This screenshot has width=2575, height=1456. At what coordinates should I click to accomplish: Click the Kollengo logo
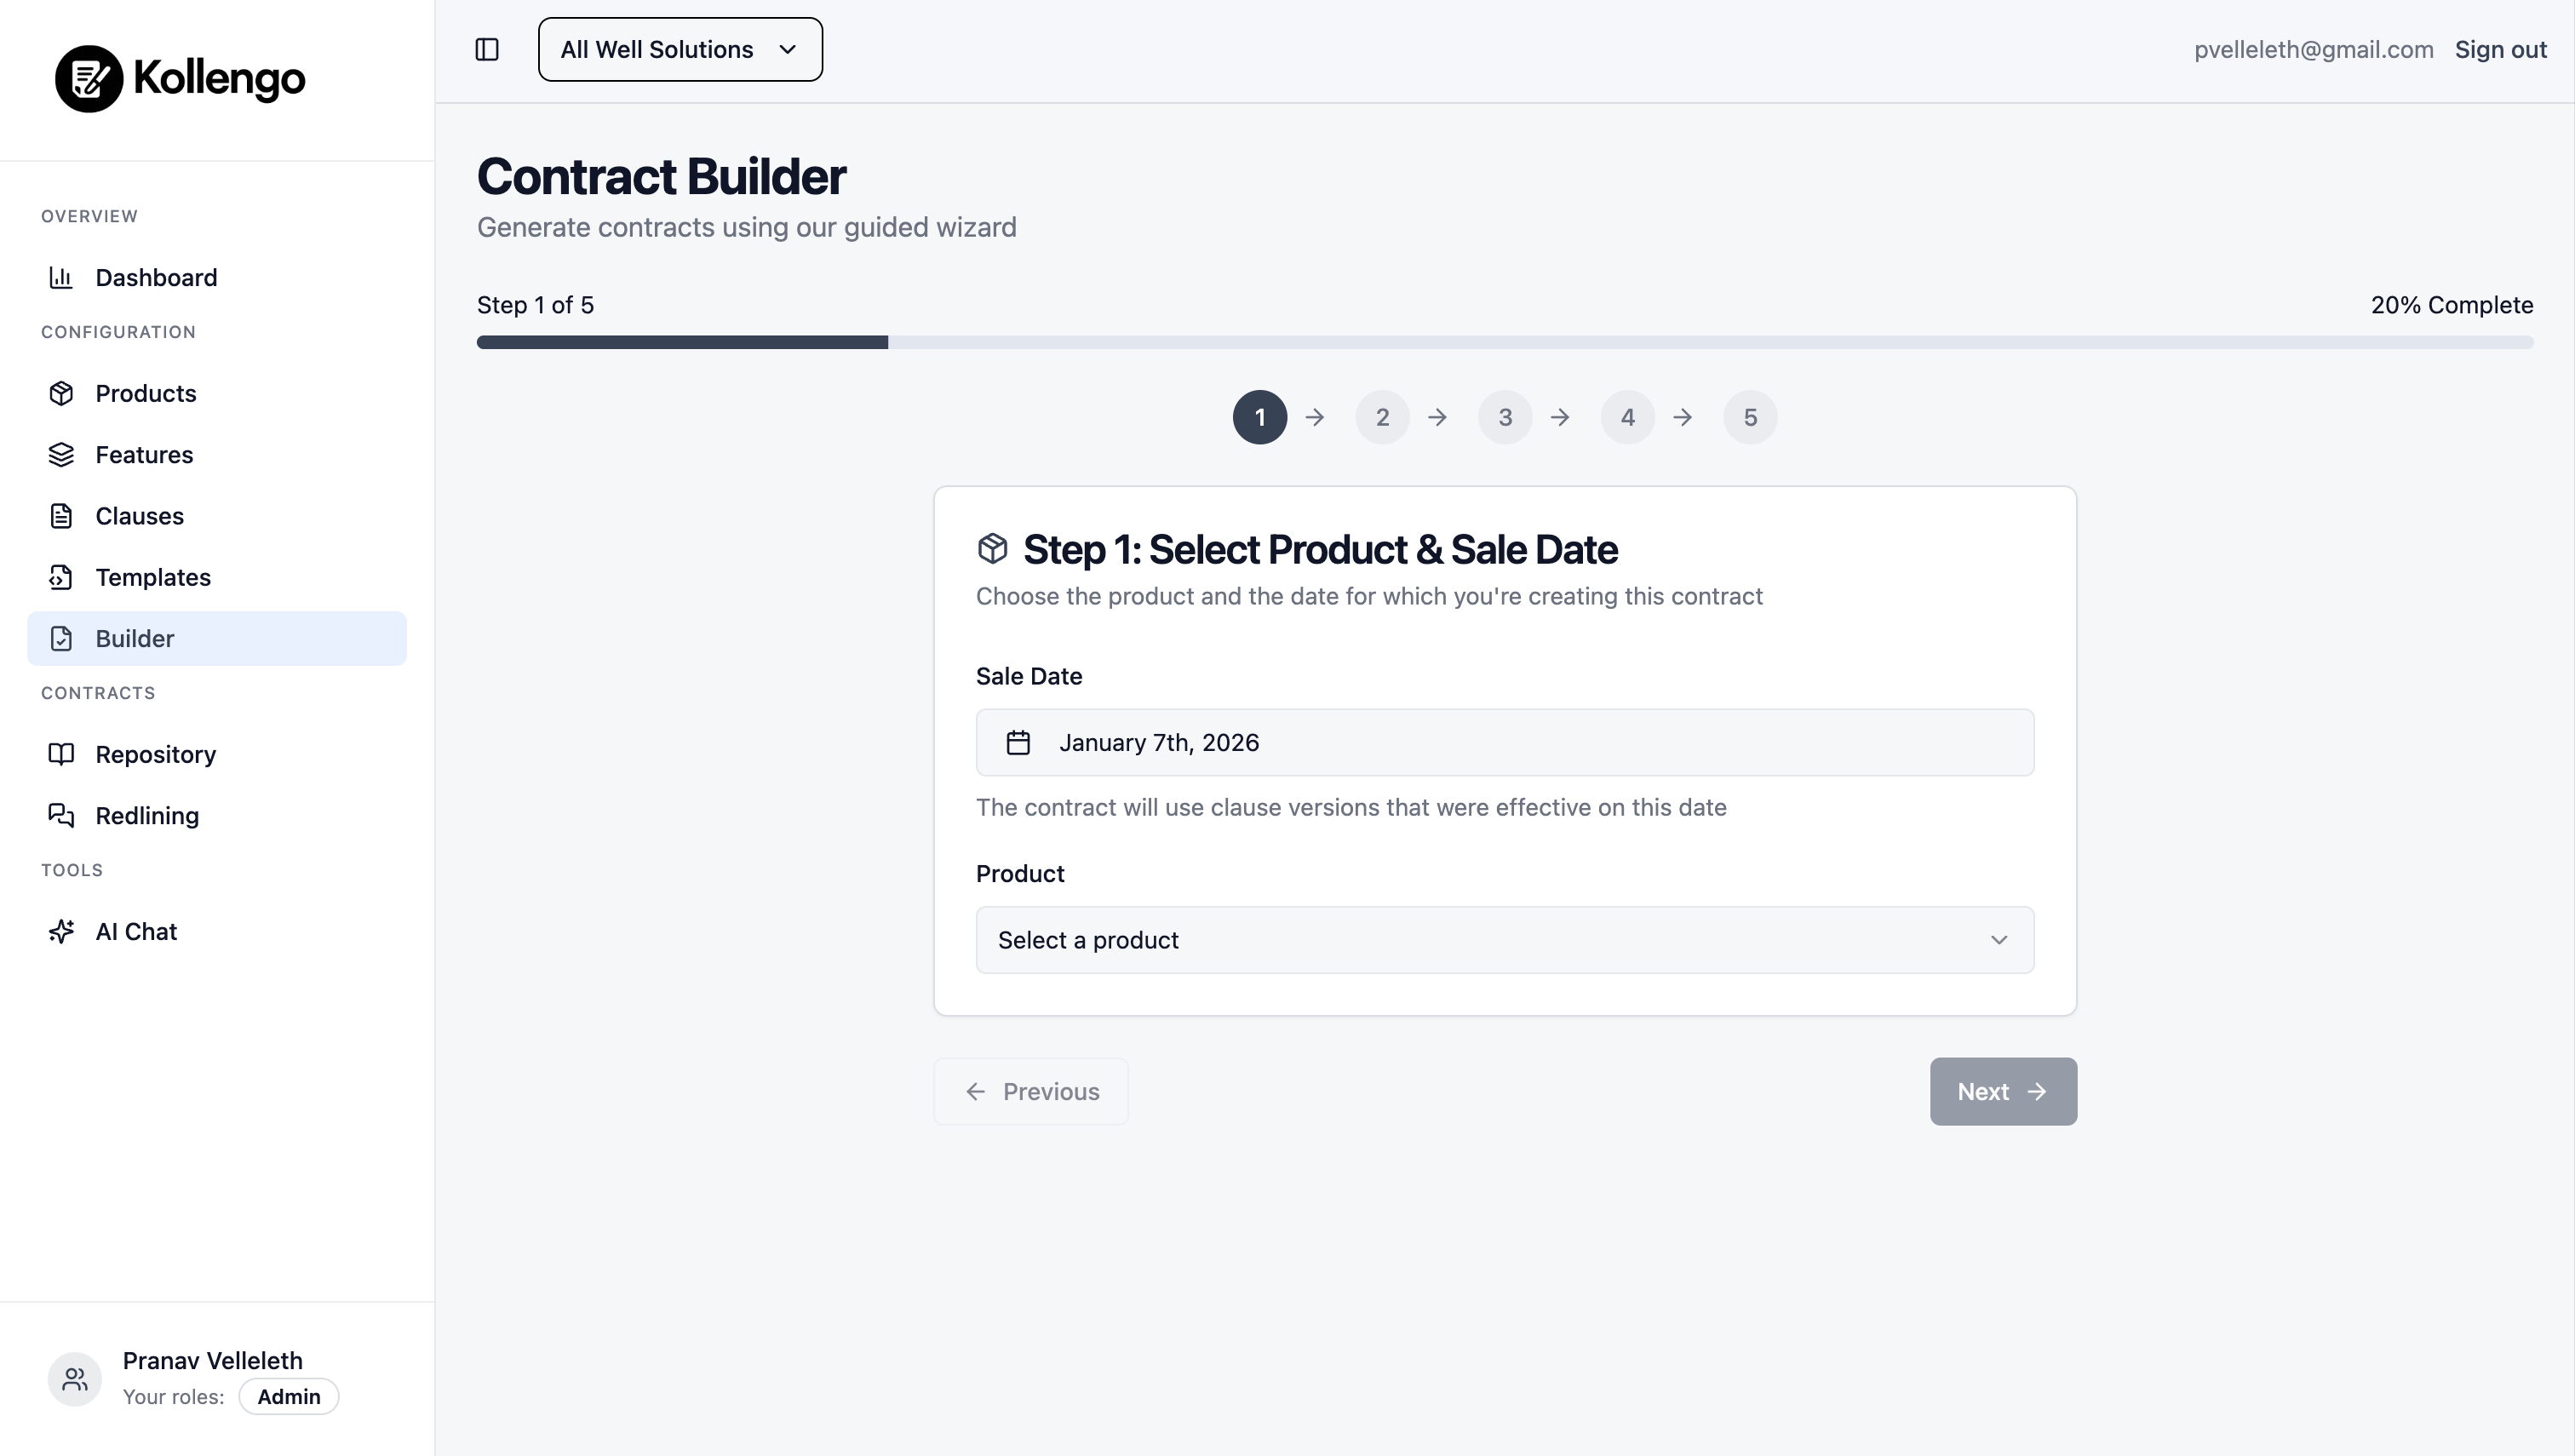(x=180, y=78)
